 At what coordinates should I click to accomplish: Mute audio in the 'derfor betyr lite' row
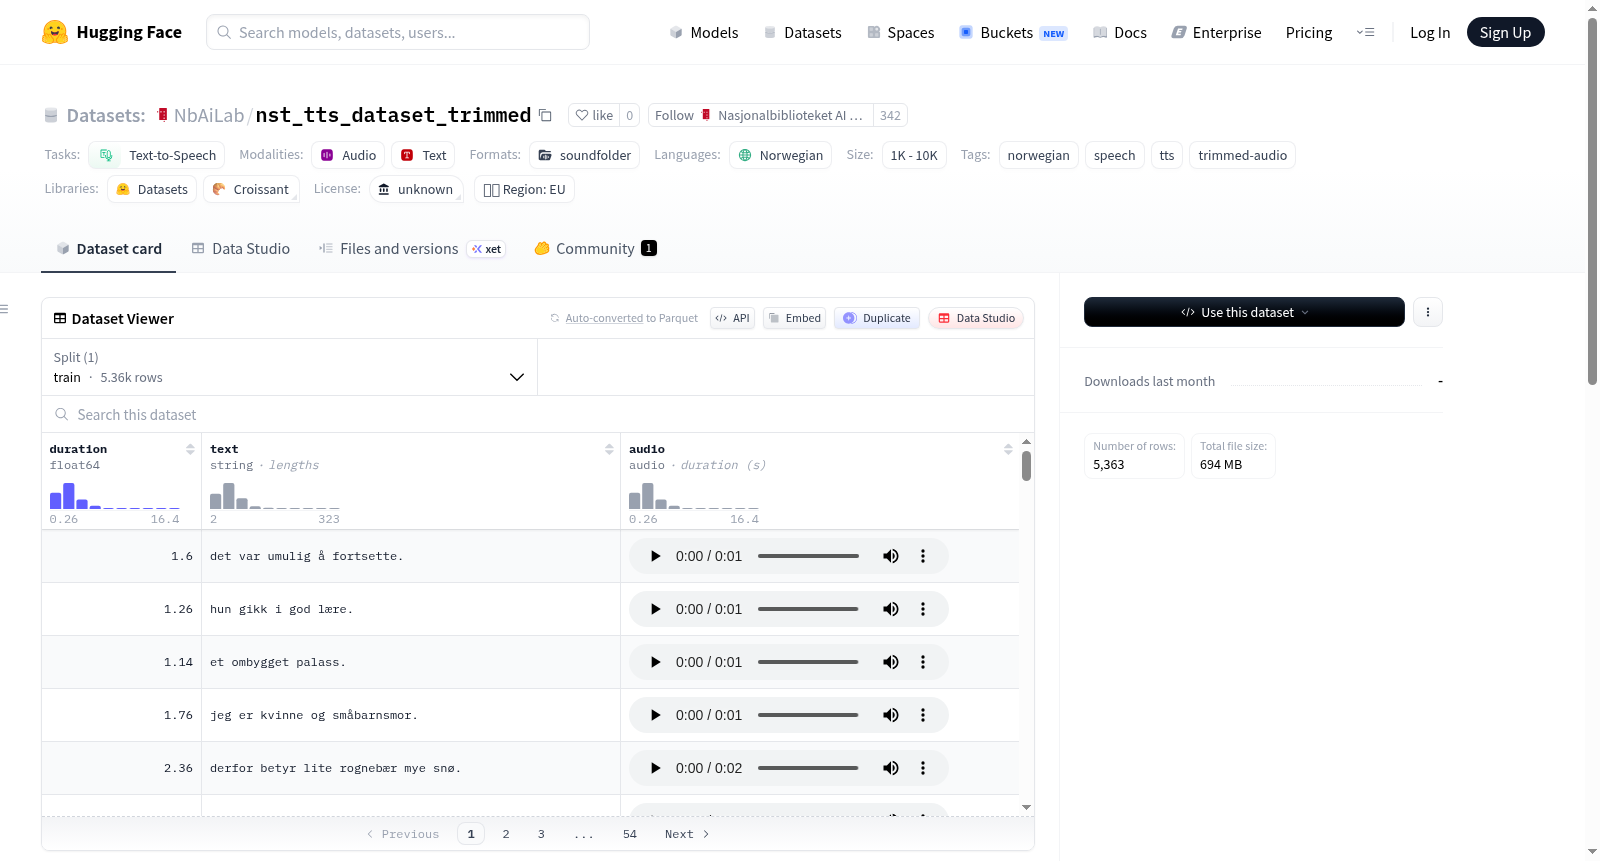pos(890,768)
